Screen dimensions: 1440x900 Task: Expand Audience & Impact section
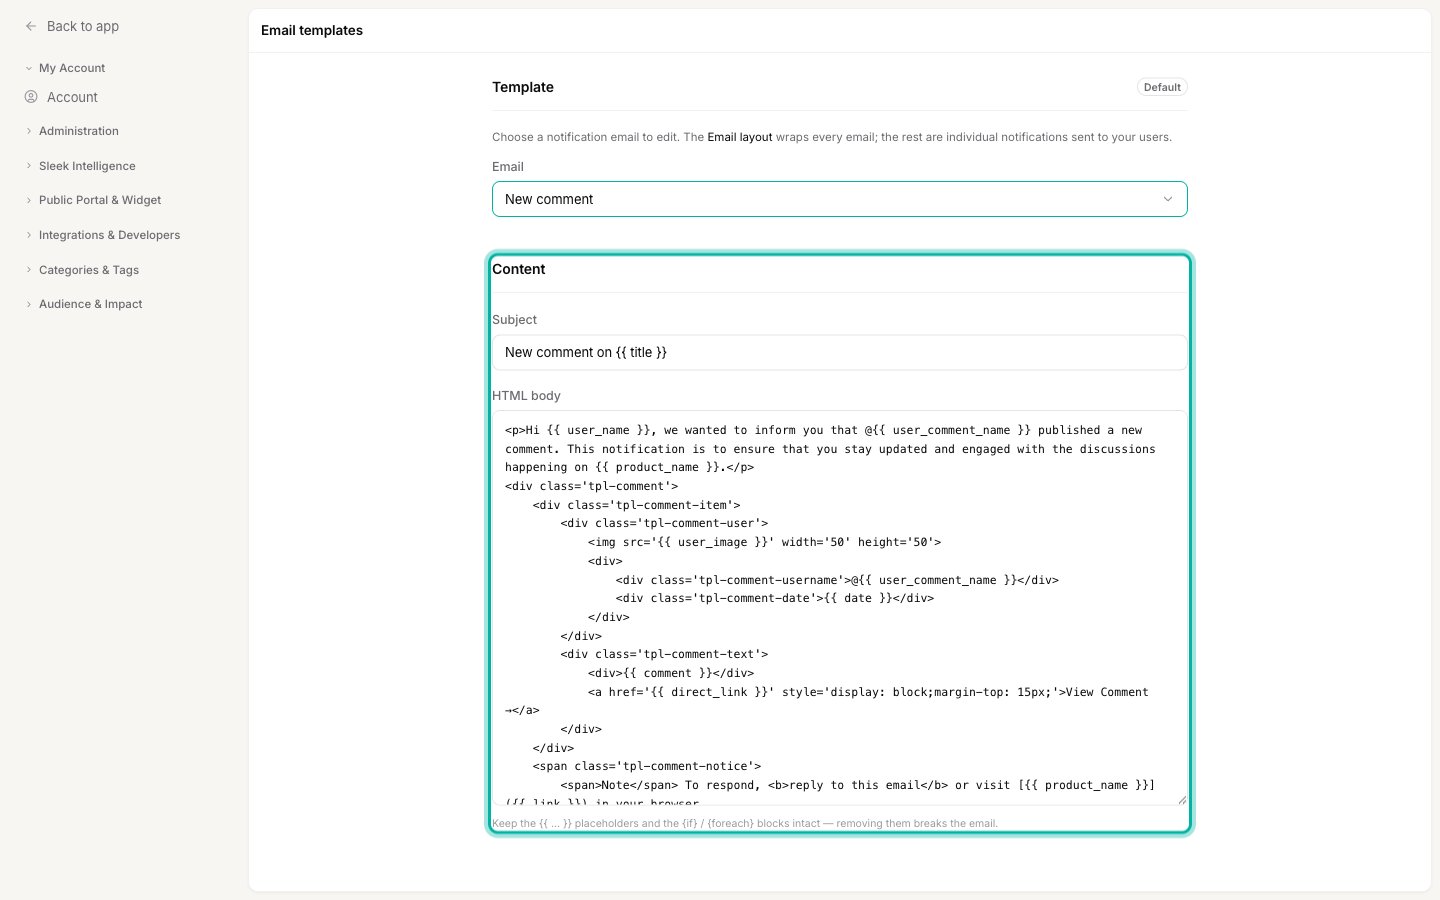pyautogui.click(x=90, y=304)
